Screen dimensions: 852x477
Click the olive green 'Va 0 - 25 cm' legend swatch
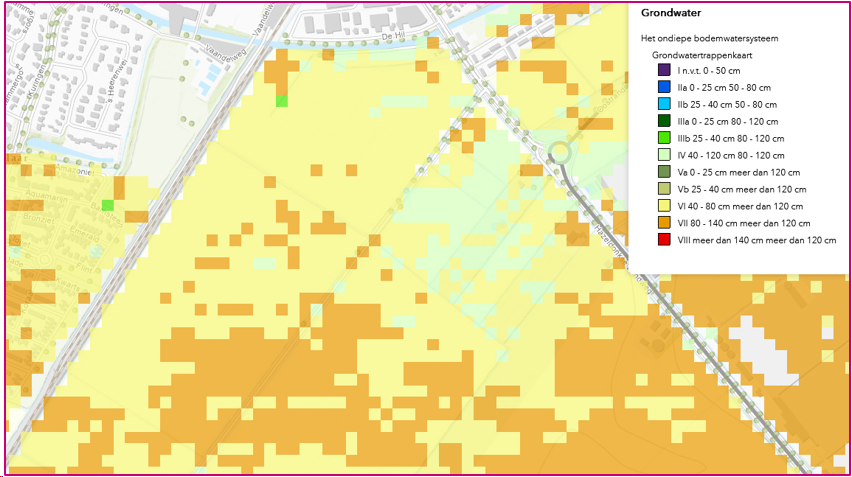664,172
